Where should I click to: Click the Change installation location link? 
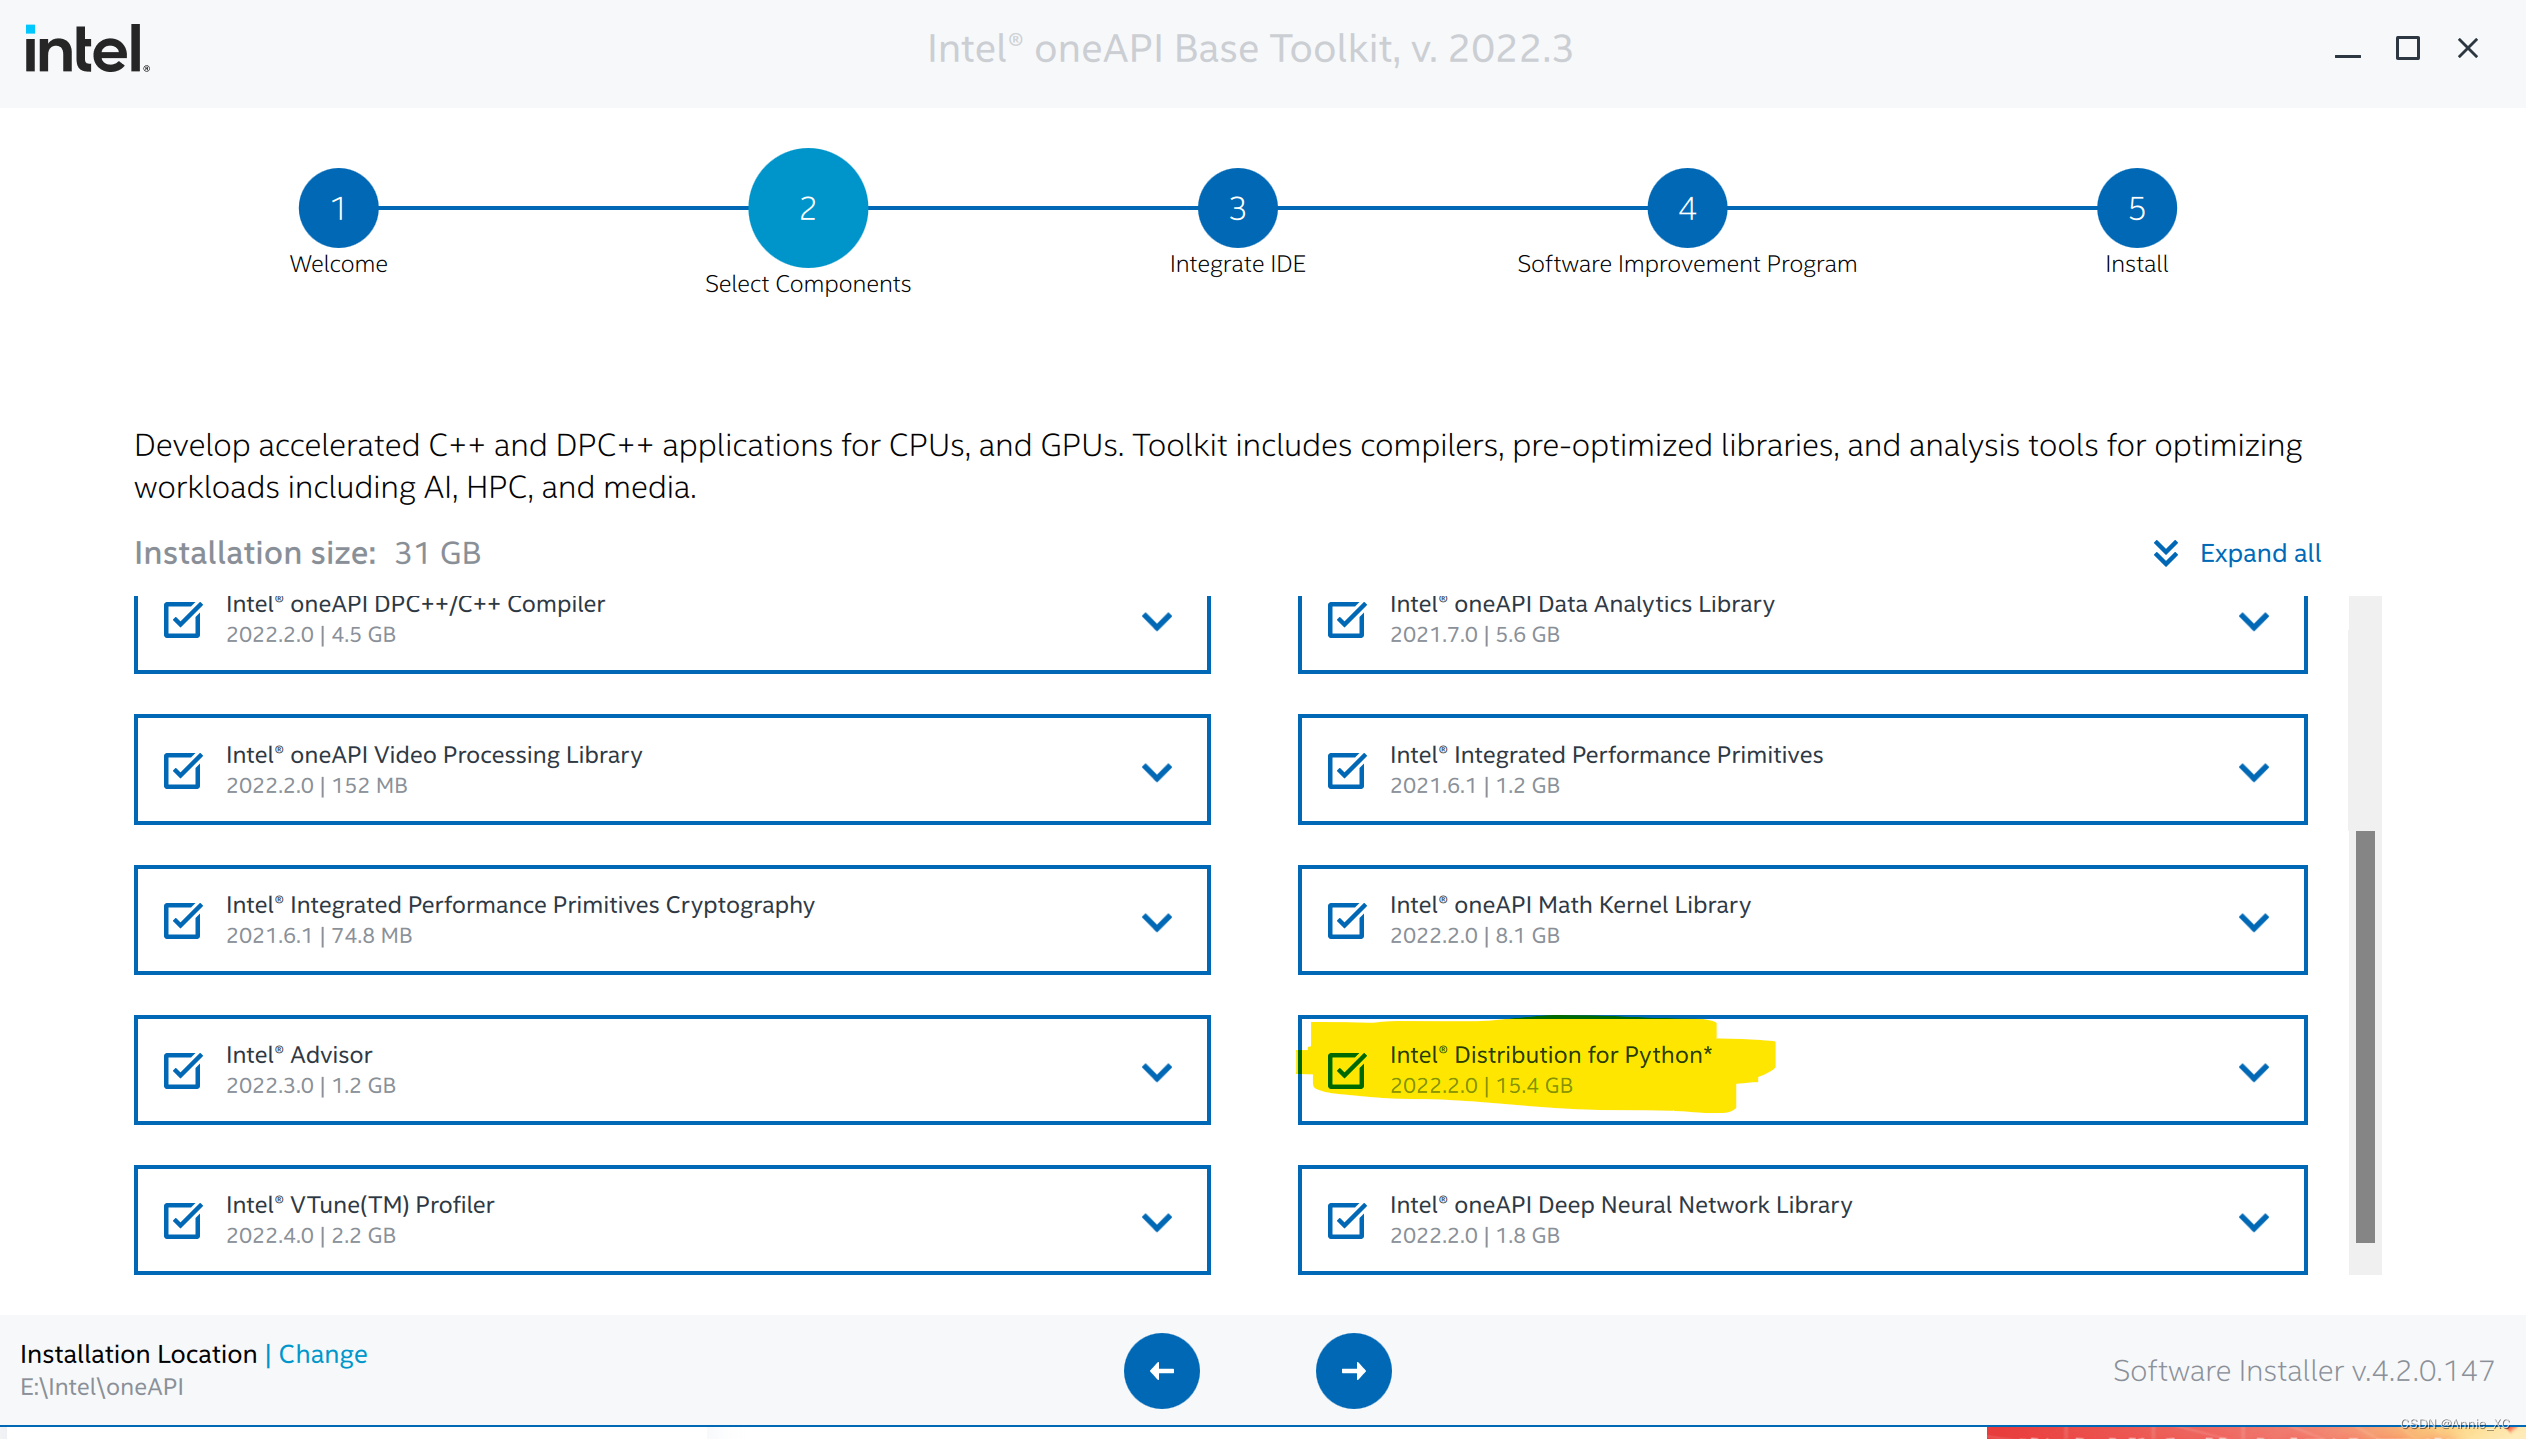pyautogui.click(x=322, y=1353)
